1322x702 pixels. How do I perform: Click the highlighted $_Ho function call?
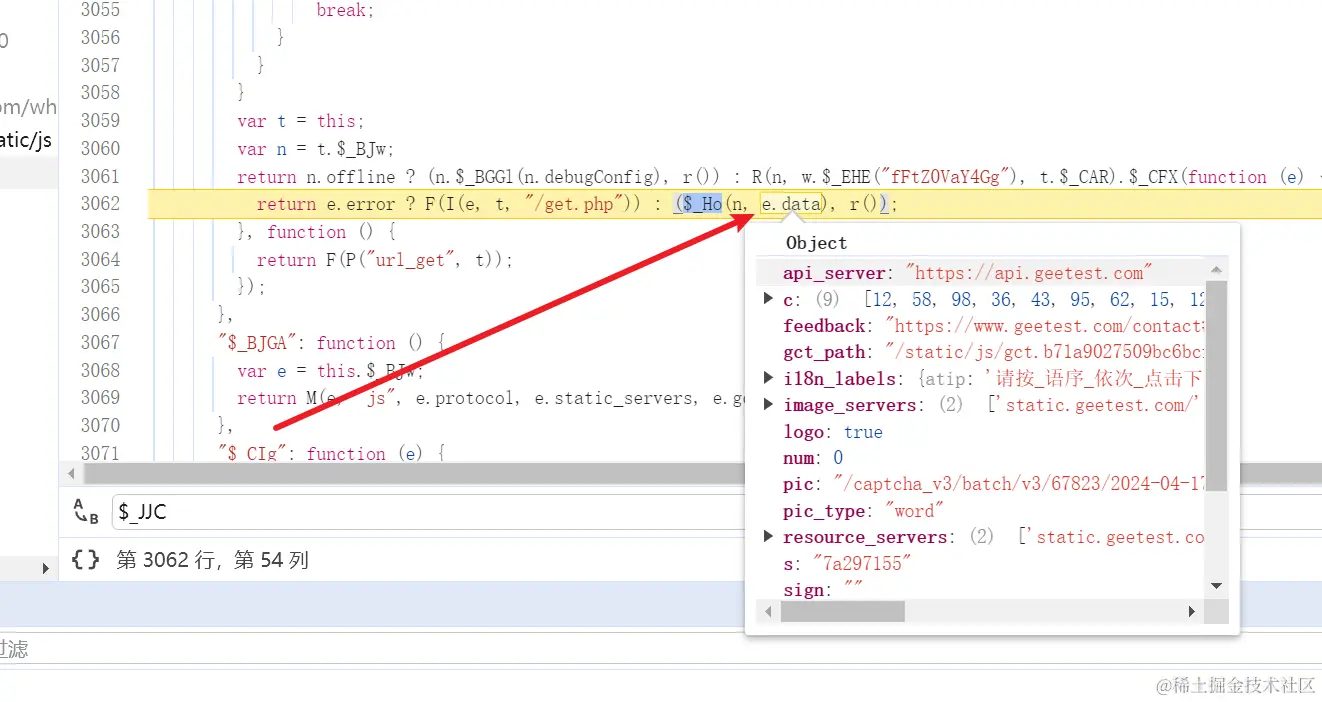tap(703, 204)
